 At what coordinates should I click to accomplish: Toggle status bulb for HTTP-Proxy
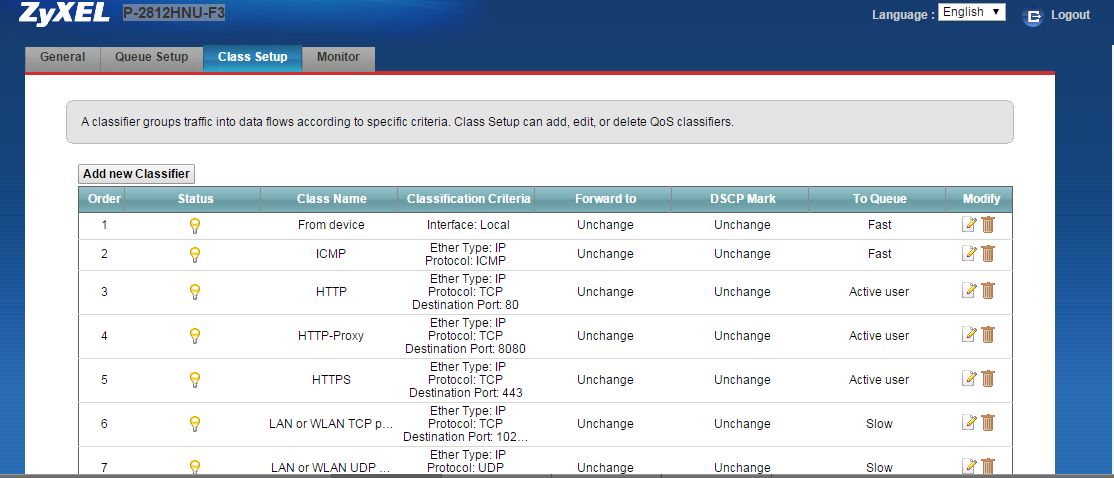click(195, 336)
